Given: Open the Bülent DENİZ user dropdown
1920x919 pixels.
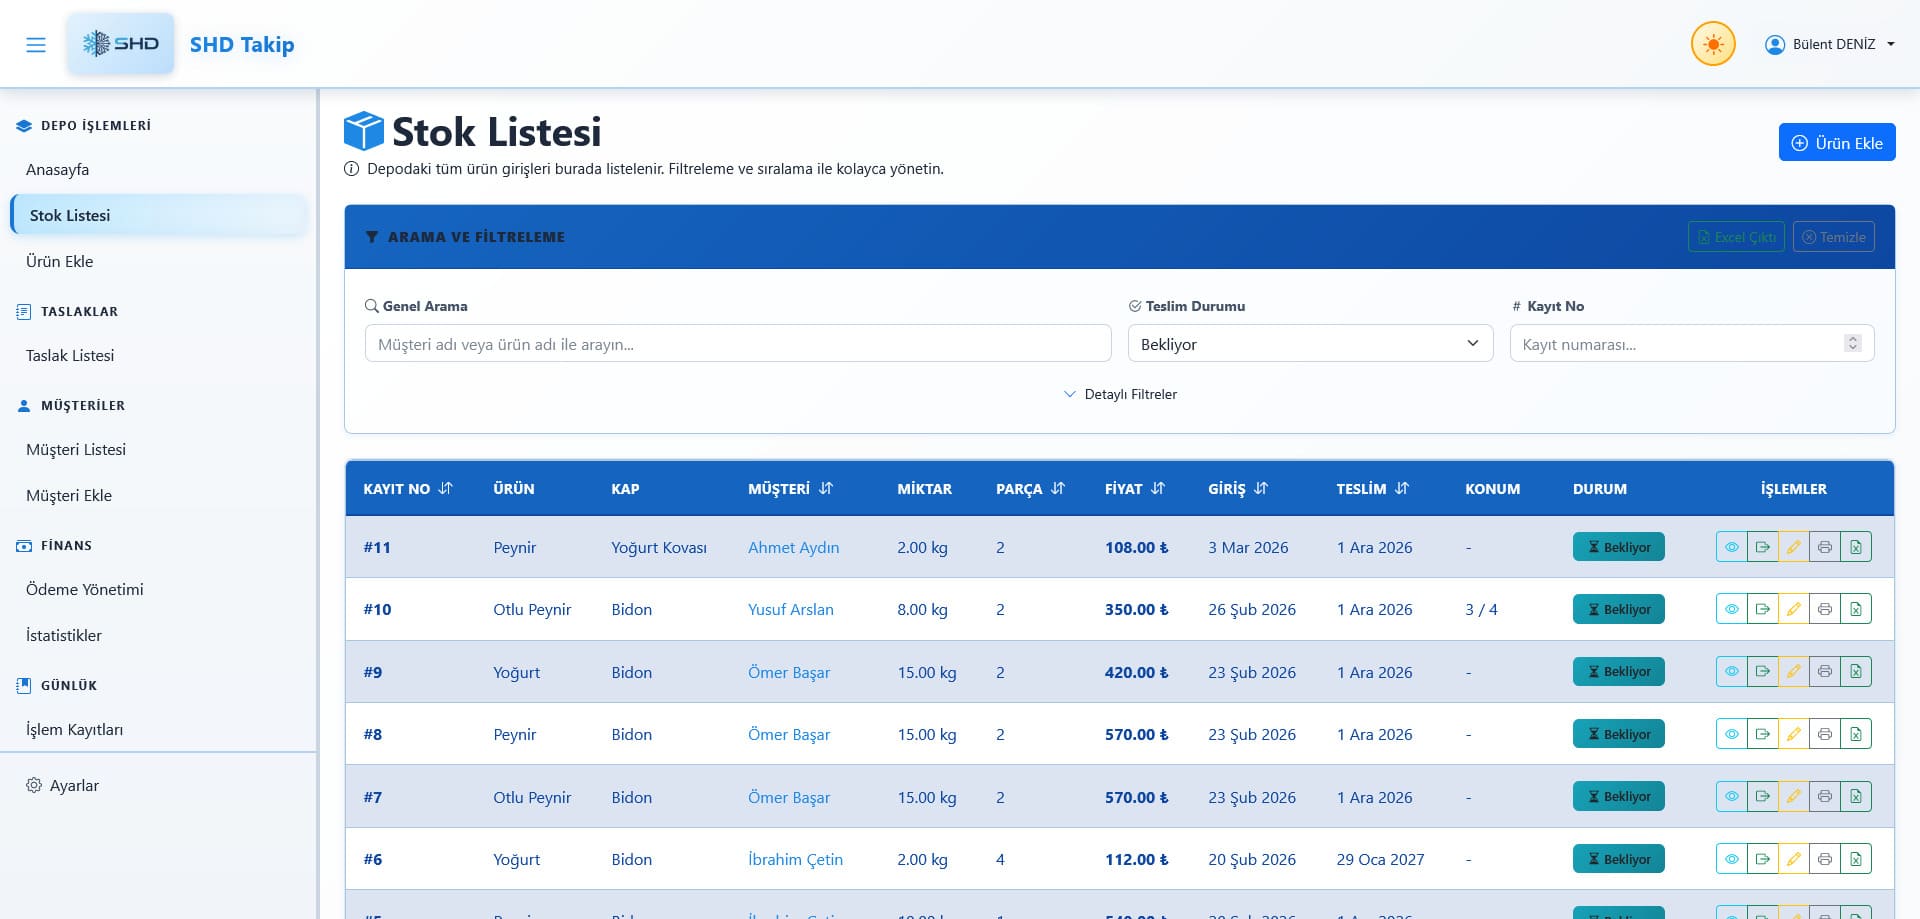Looking at the screenshot, I should click(1830, 45).
